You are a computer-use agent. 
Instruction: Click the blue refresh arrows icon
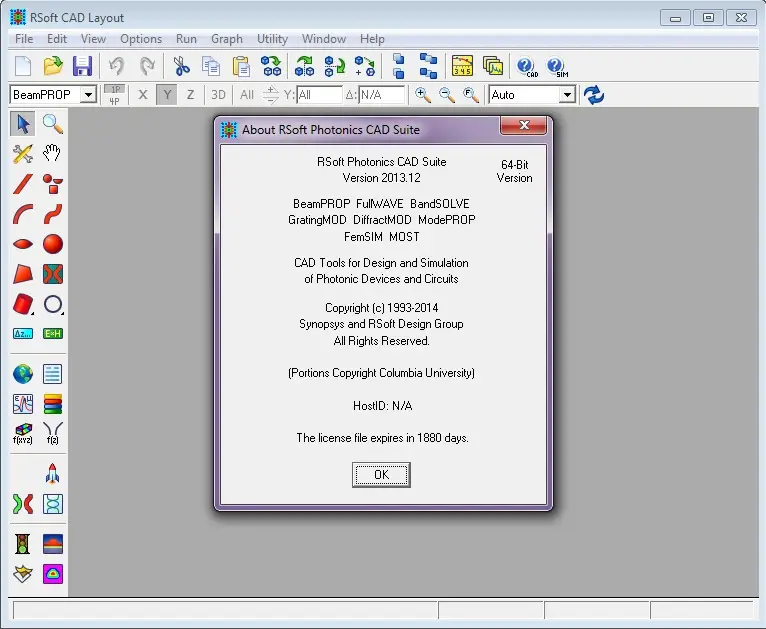[594, 95]
